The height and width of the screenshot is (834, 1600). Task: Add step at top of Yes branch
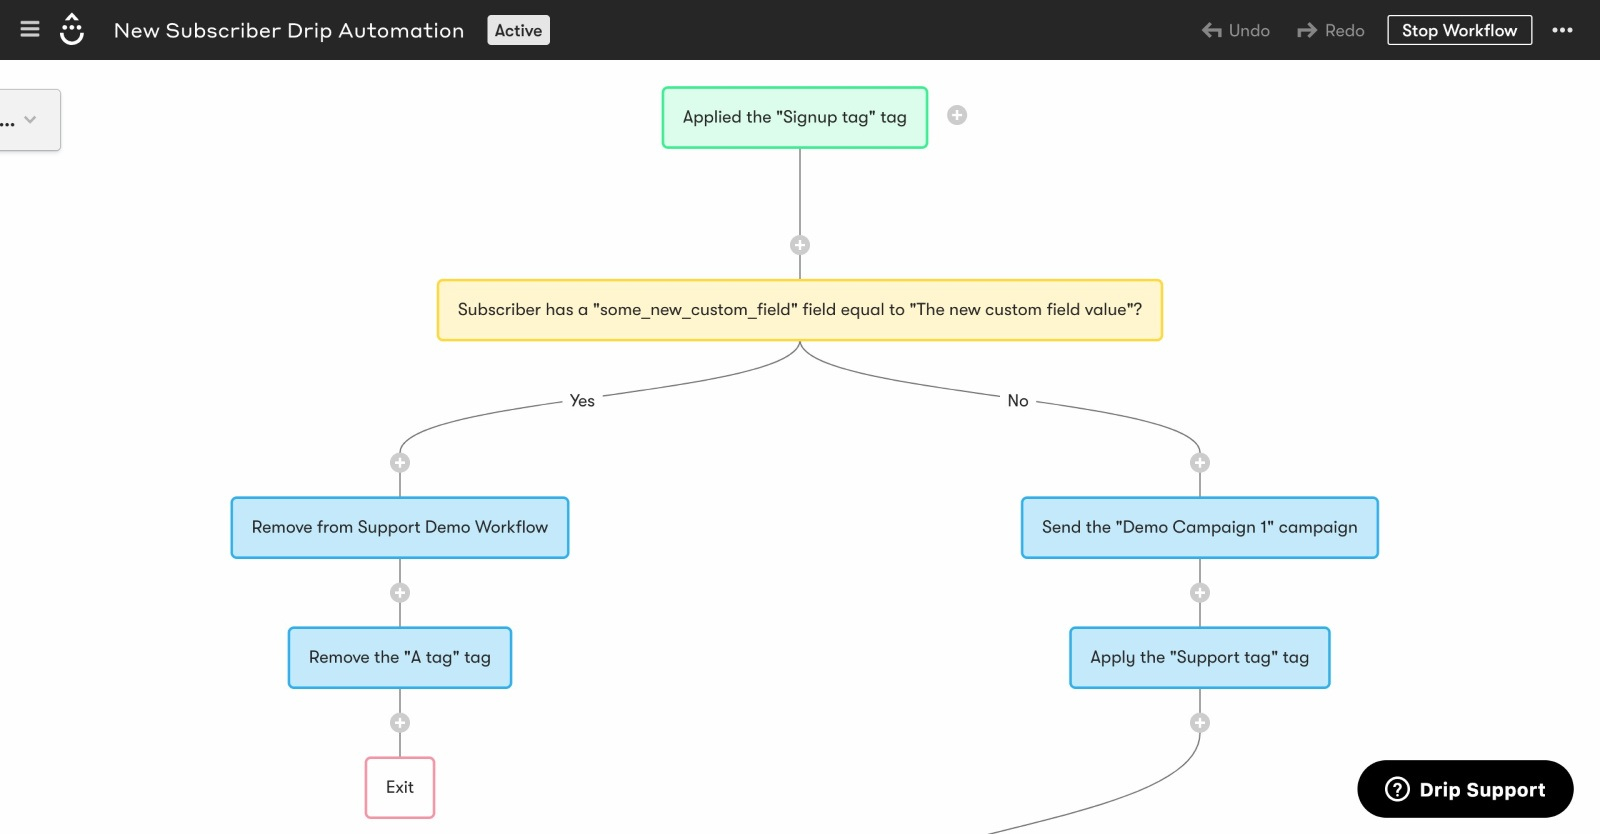pos(400,462)
